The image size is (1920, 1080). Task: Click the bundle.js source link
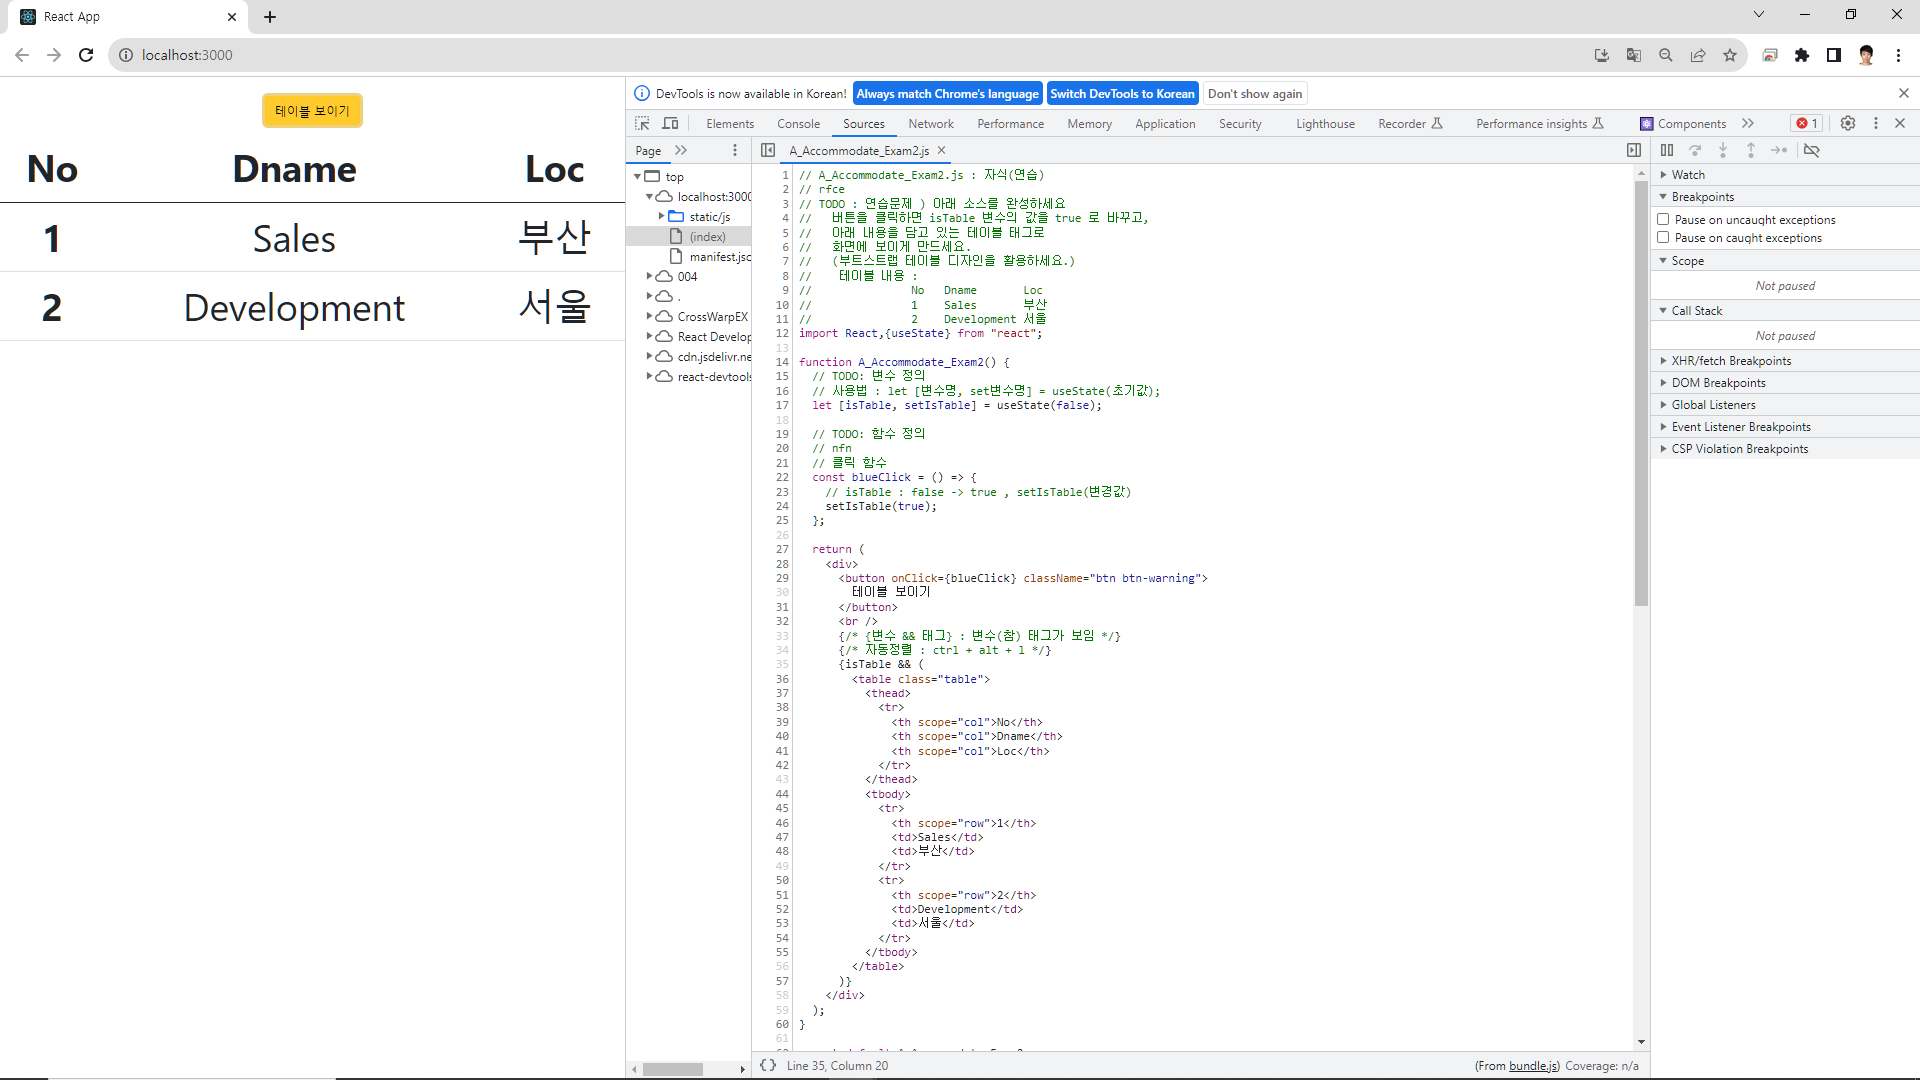(x=1533, y=1066)
